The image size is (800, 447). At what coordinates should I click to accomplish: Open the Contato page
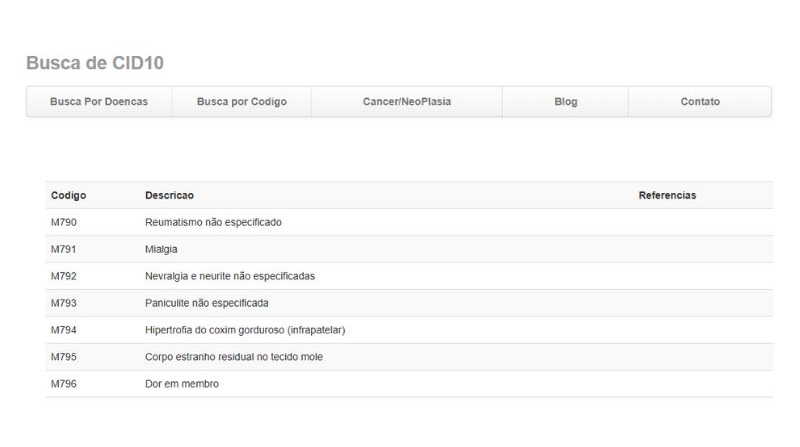[700, 101]
